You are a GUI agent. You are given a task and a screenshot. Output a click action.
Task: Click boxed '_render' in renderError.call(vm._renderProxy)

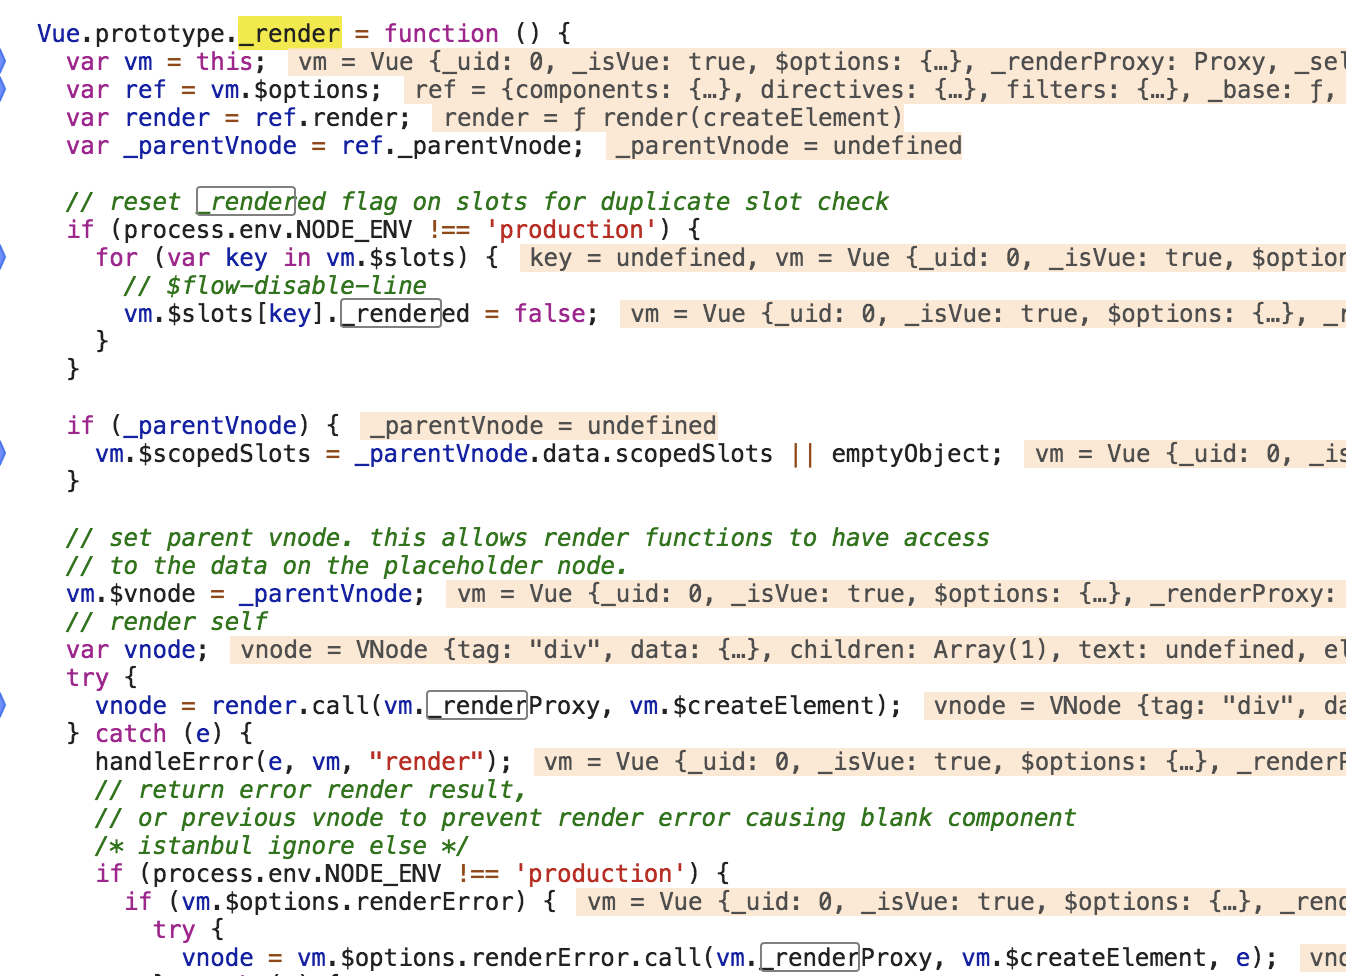click(810, 957)
